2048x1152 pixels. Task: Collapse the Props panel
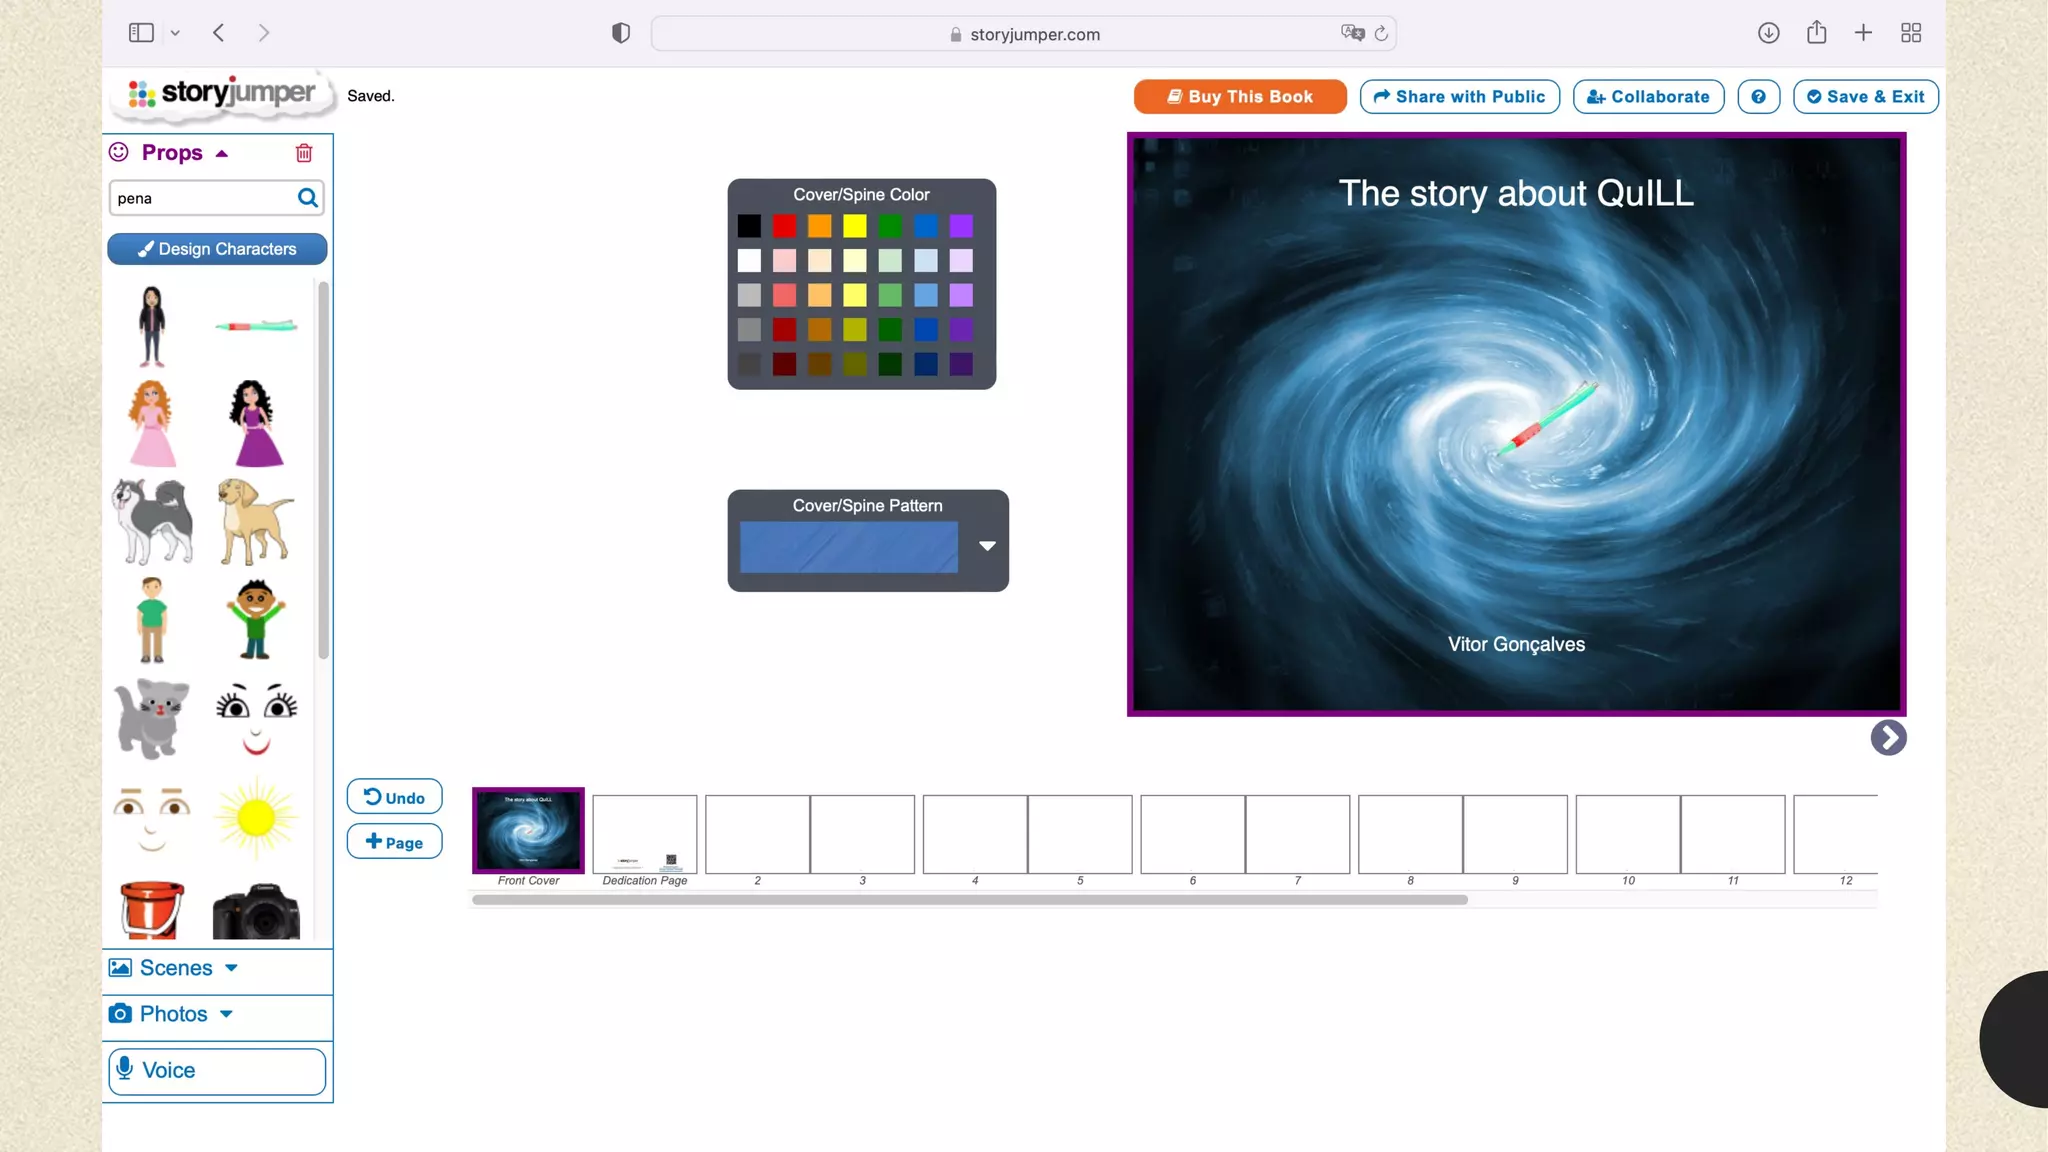tap(221, 153)
